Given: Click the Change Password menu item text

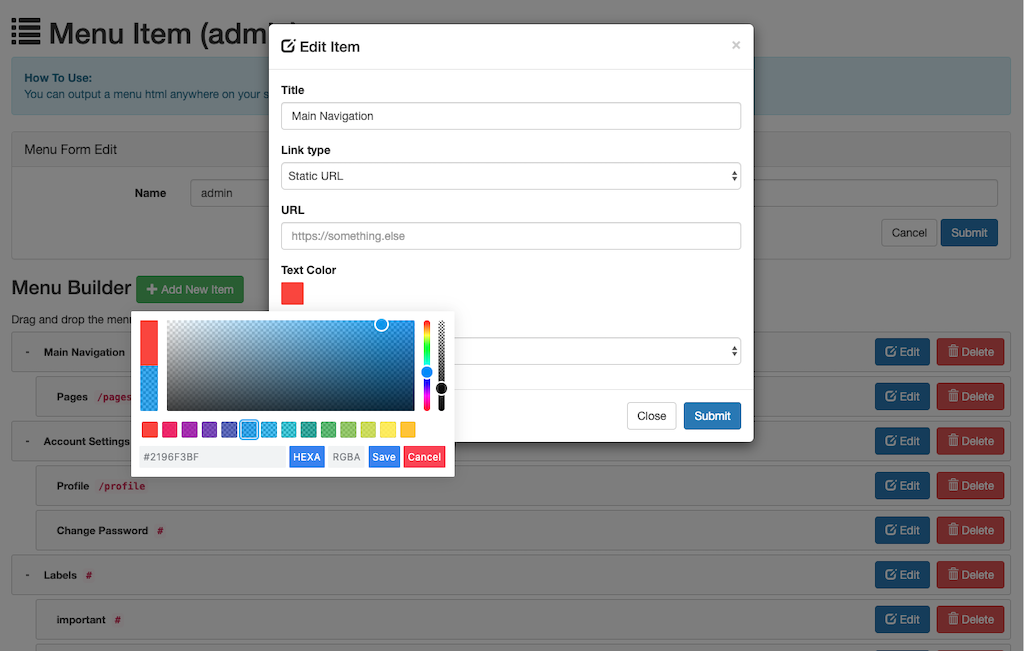Looking at the screenshot, I should tap(102, 531).
